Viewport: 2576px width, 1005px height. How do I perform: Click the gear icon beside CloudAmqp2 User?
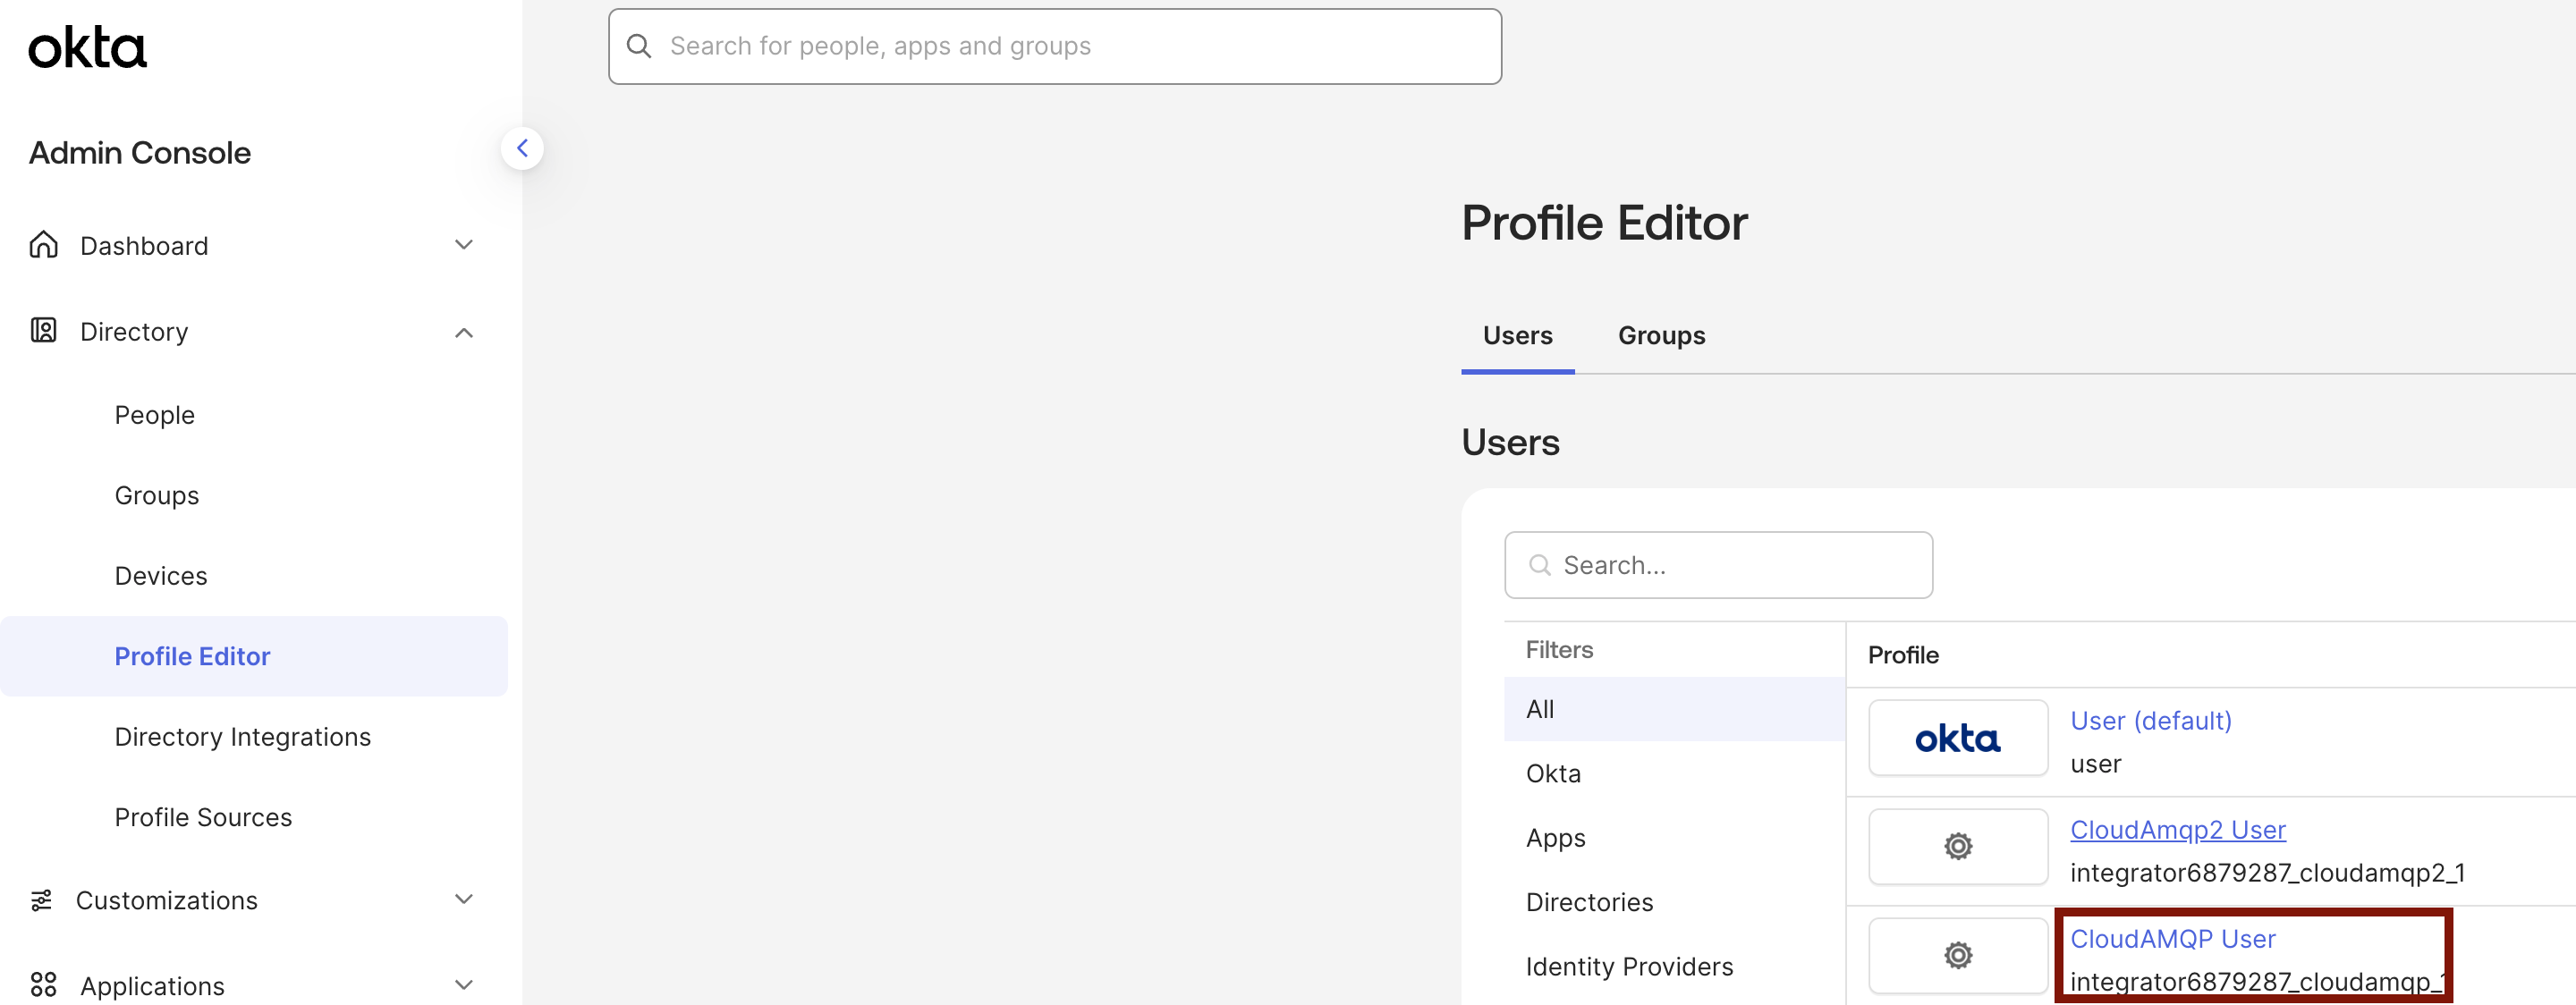click(x=1957, y=846)
